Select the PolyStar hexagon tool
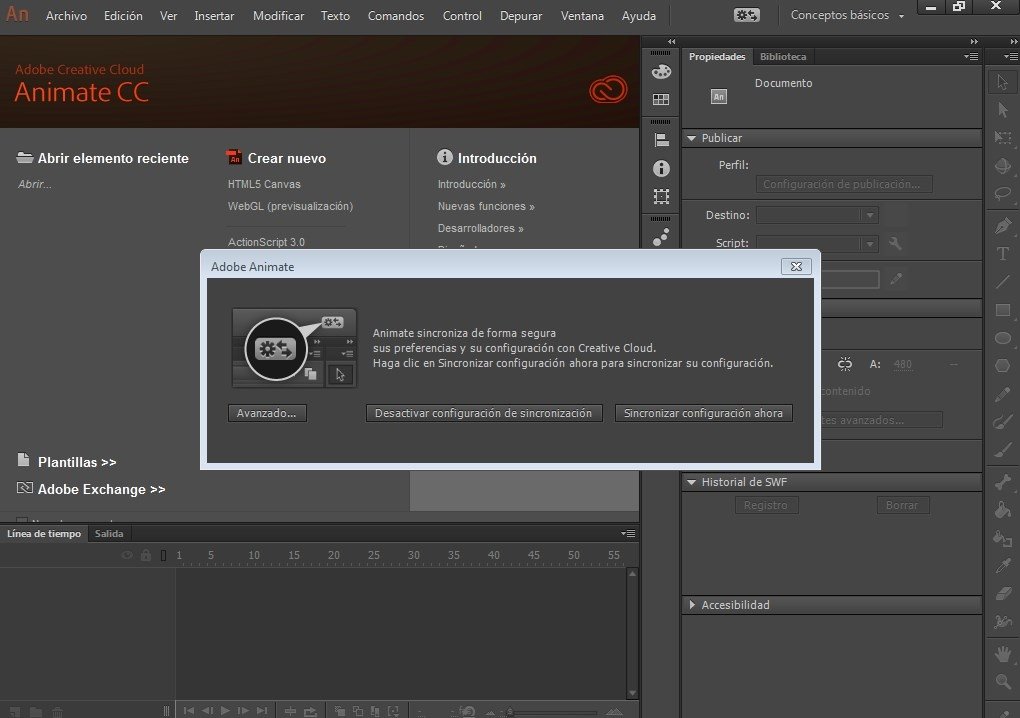 point(1002,366)
